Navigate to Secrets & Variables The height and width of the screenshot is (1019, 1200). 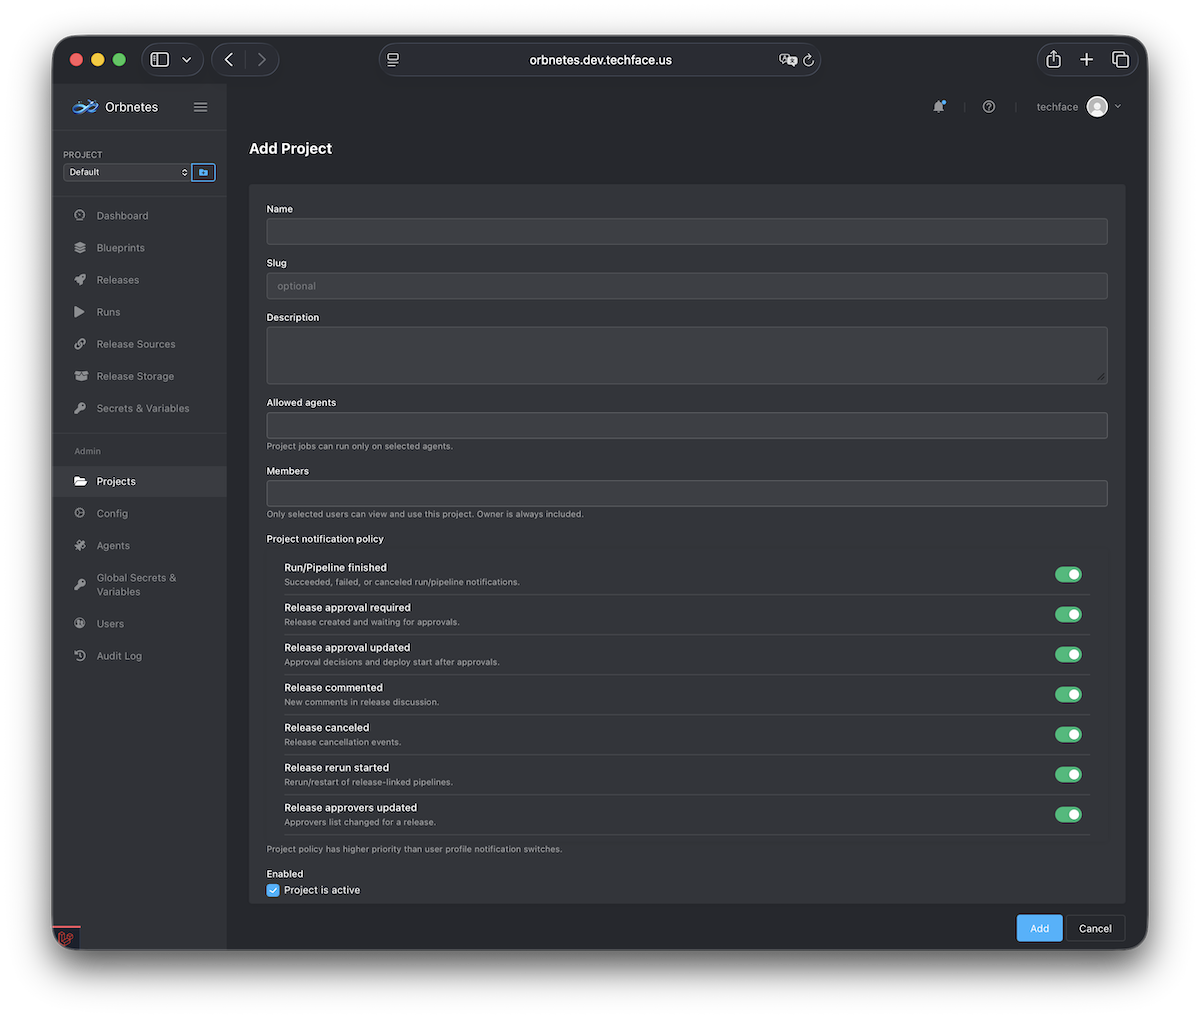tap(143, 408)
